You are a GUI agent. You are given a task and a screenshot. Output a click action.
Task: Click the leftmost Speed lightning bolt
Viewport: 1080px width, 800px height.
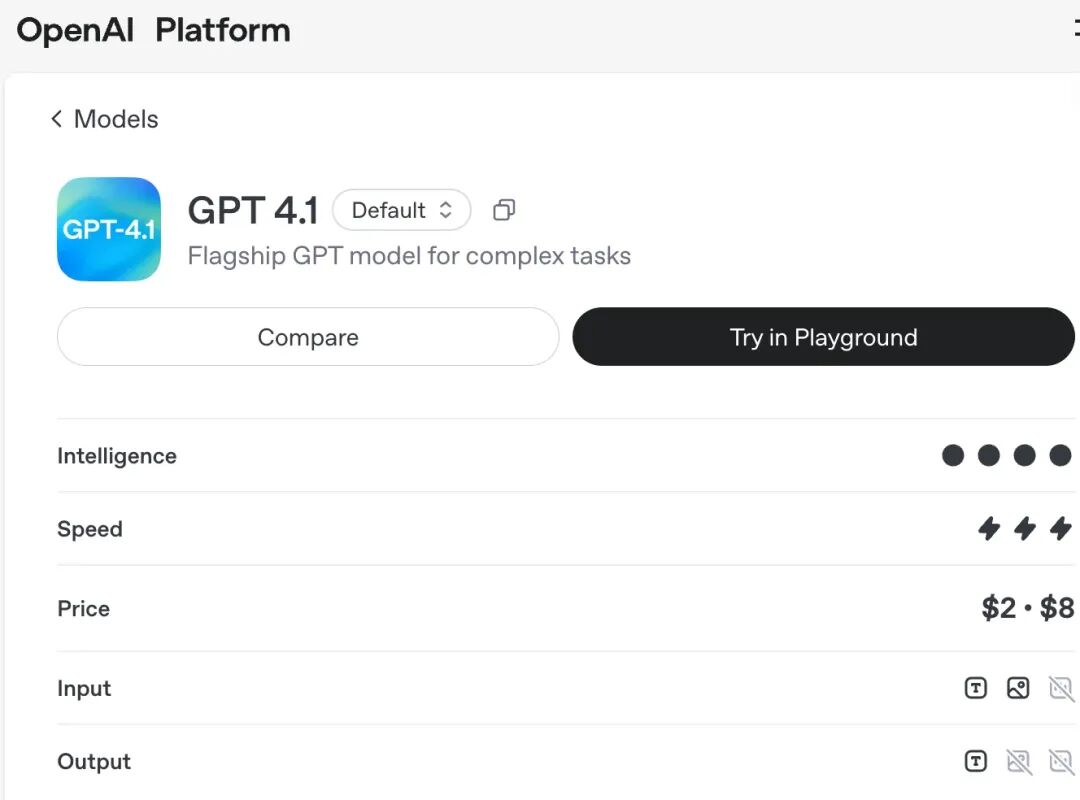pyautogui.click(x=989, y=529)
